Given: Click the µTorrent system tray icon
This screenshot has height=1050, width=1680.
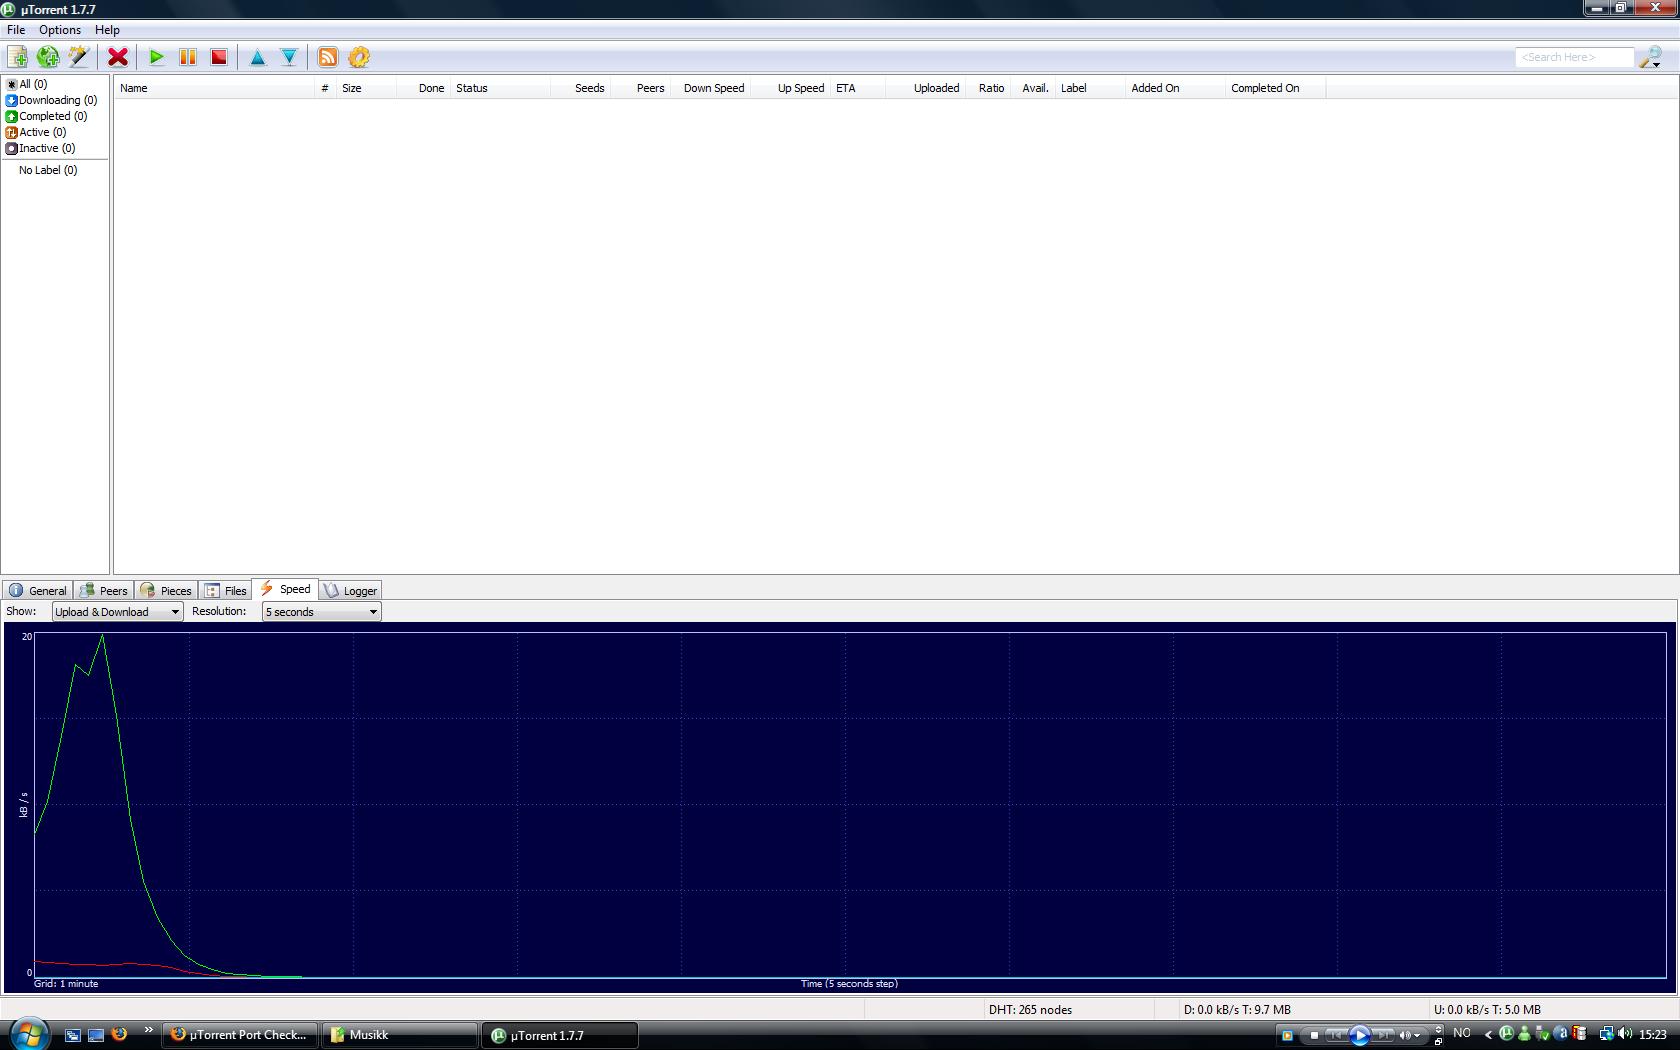Looking at the screenshot, I should coord(1506,1034).
